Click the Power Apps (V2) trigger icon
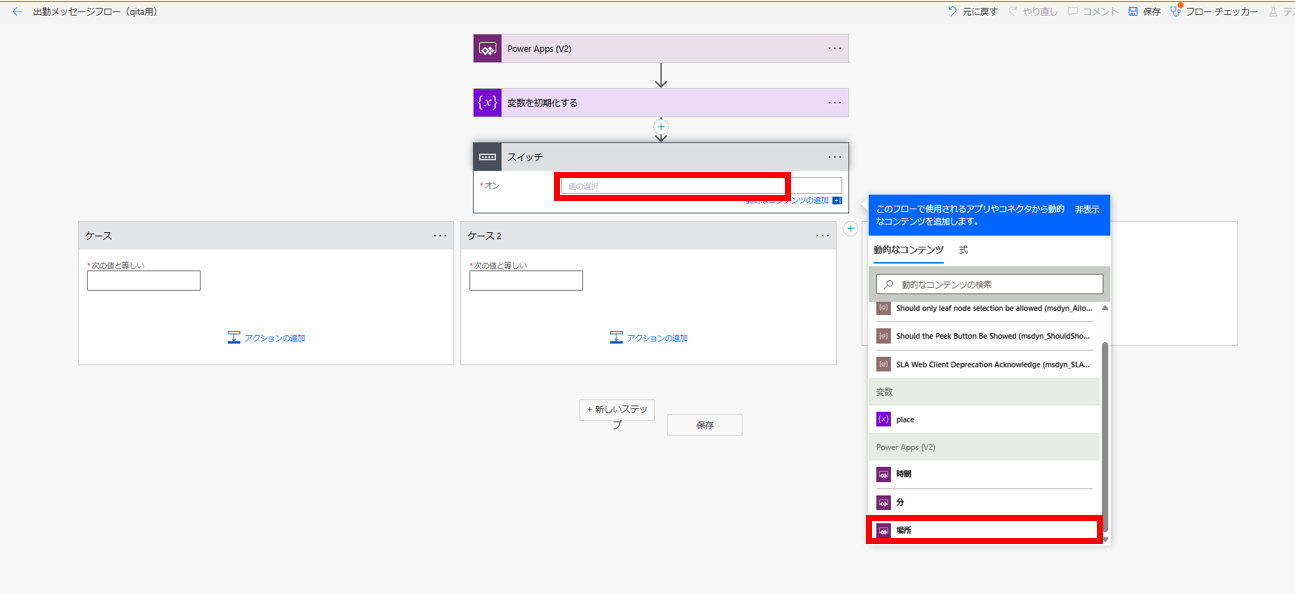This screenshot has width=1295, height=594. (x=487, y=48)
